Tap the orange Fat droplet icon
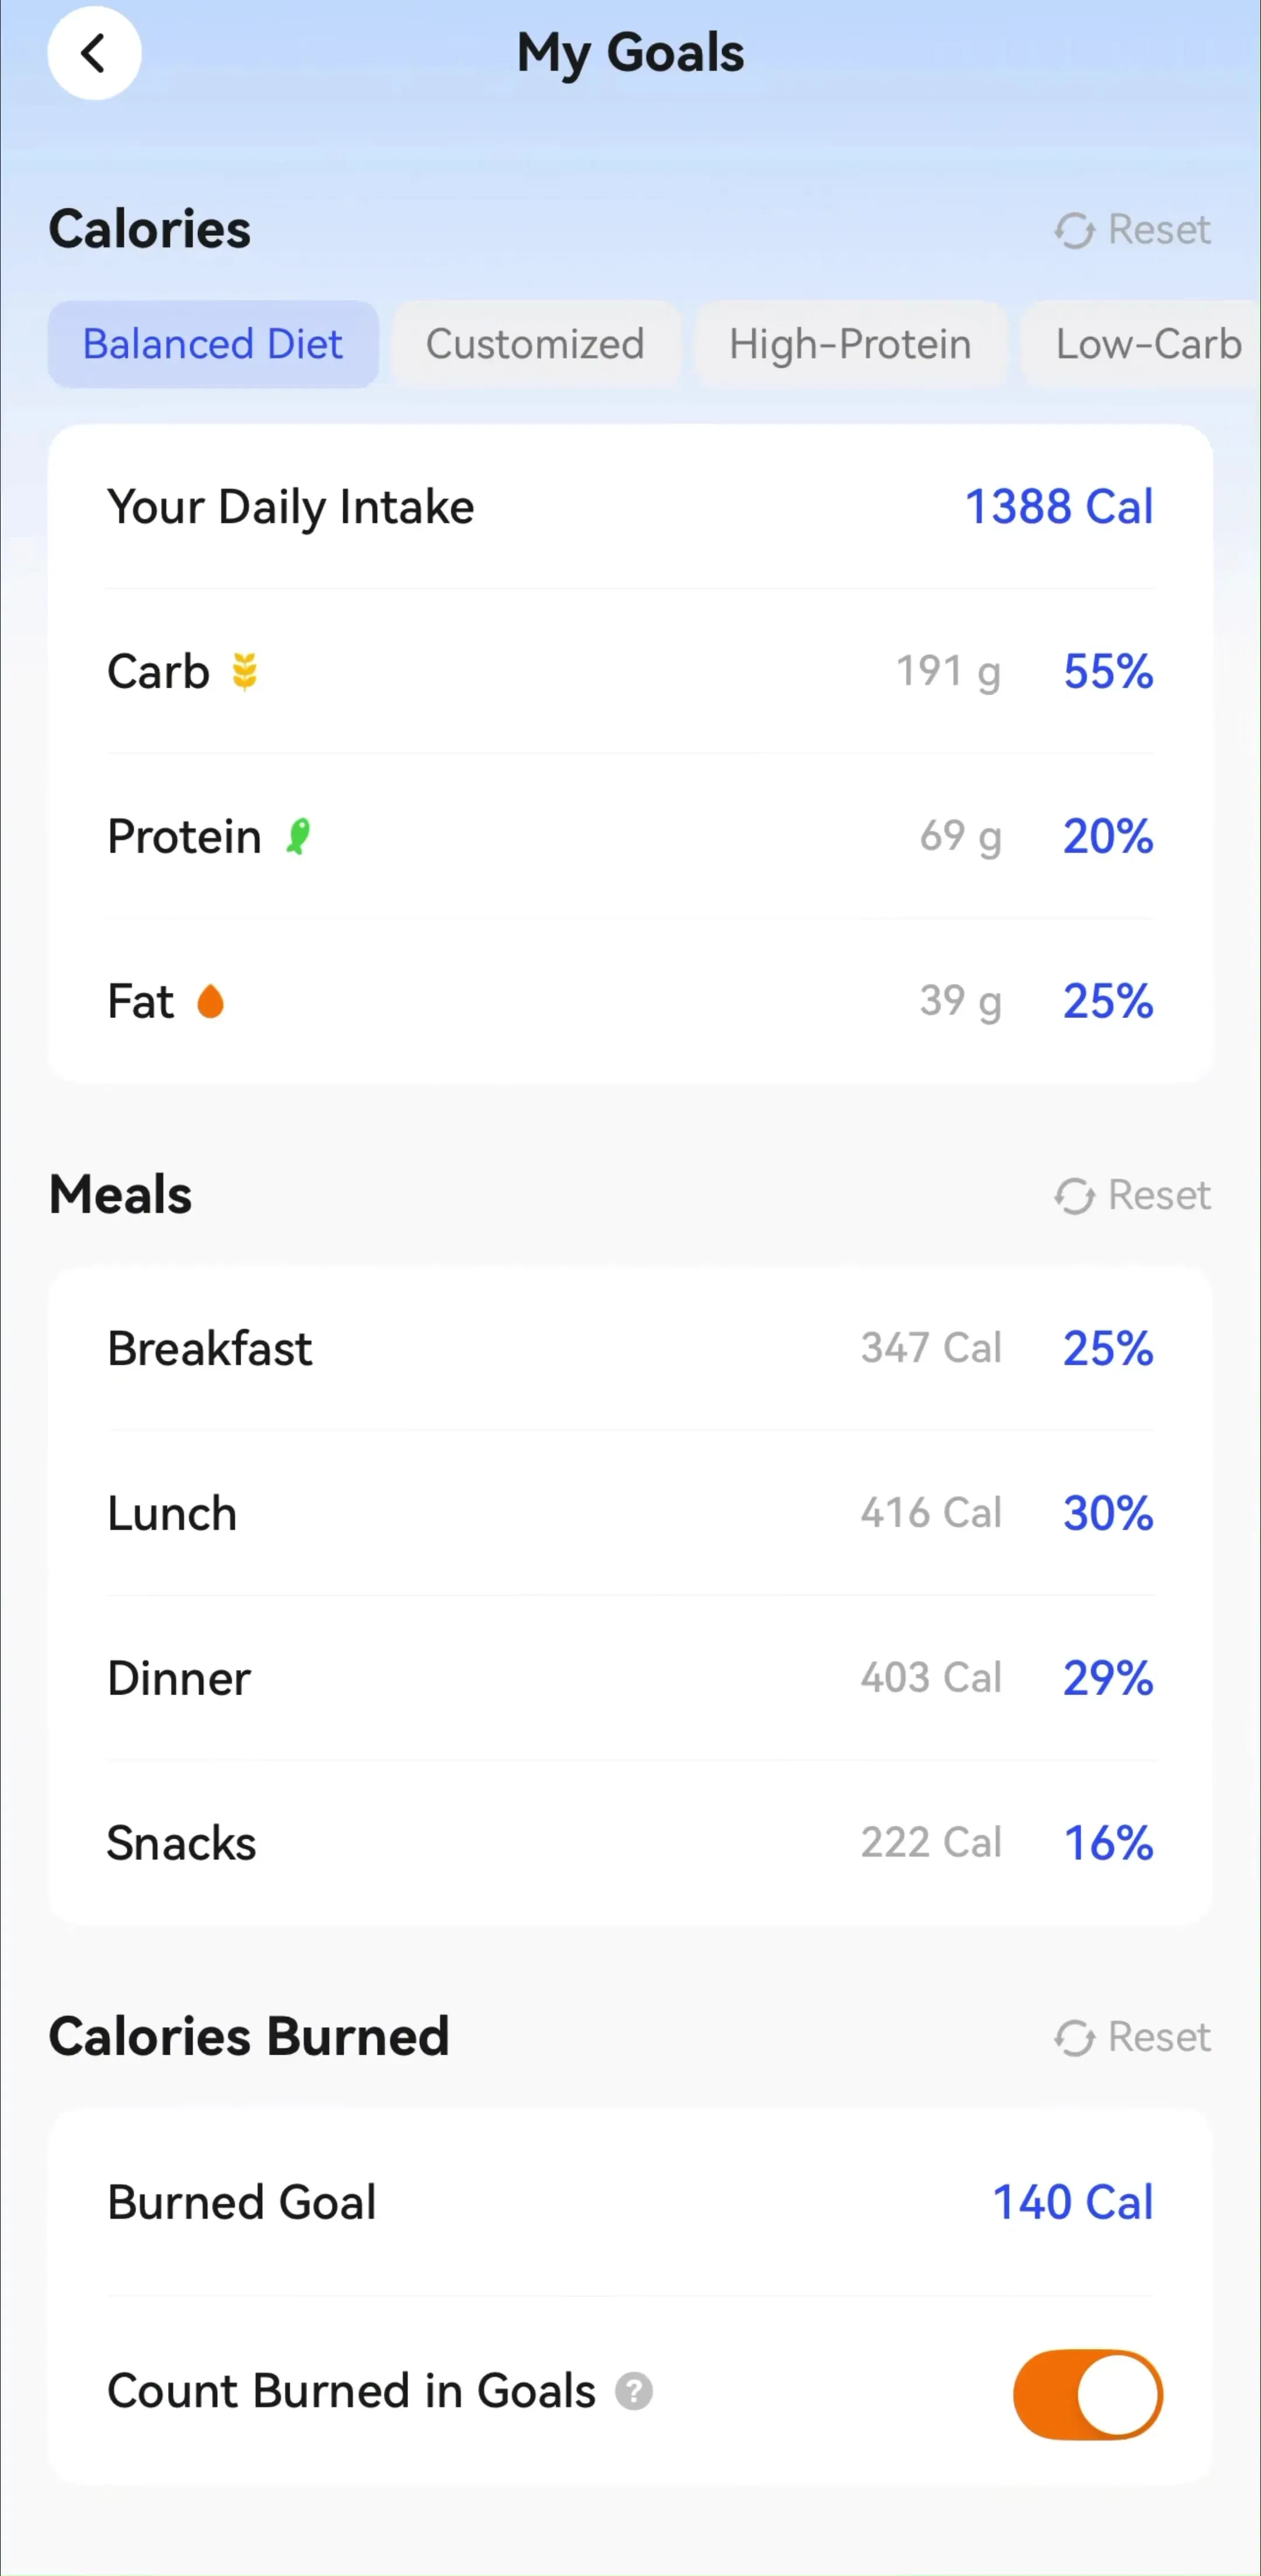This screenshot has height=2576, width=1261. point(210,1001)
